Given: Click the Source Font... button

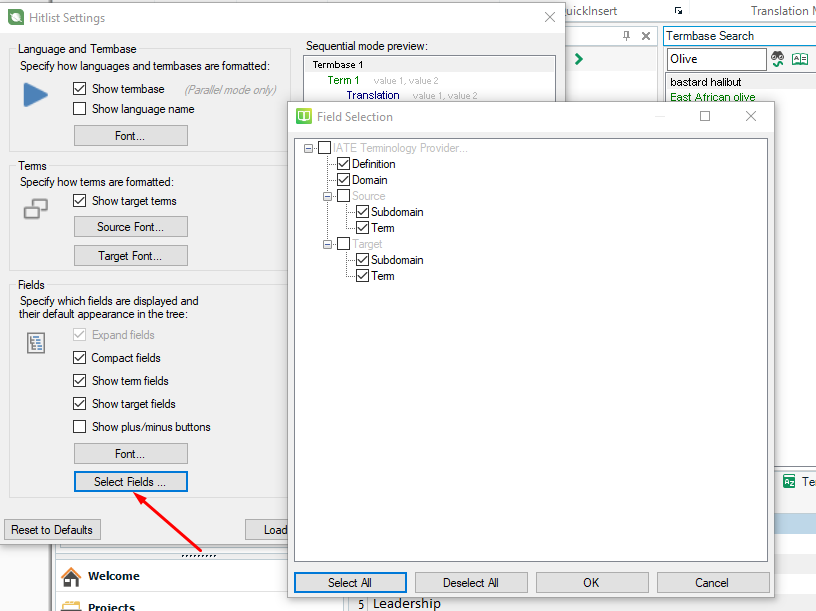Looking at the screenshot, I should click(130, 227).
